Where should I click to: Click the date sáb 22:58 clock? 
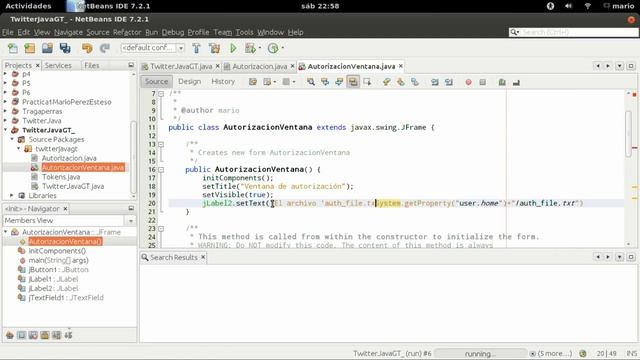coord(320,6)
